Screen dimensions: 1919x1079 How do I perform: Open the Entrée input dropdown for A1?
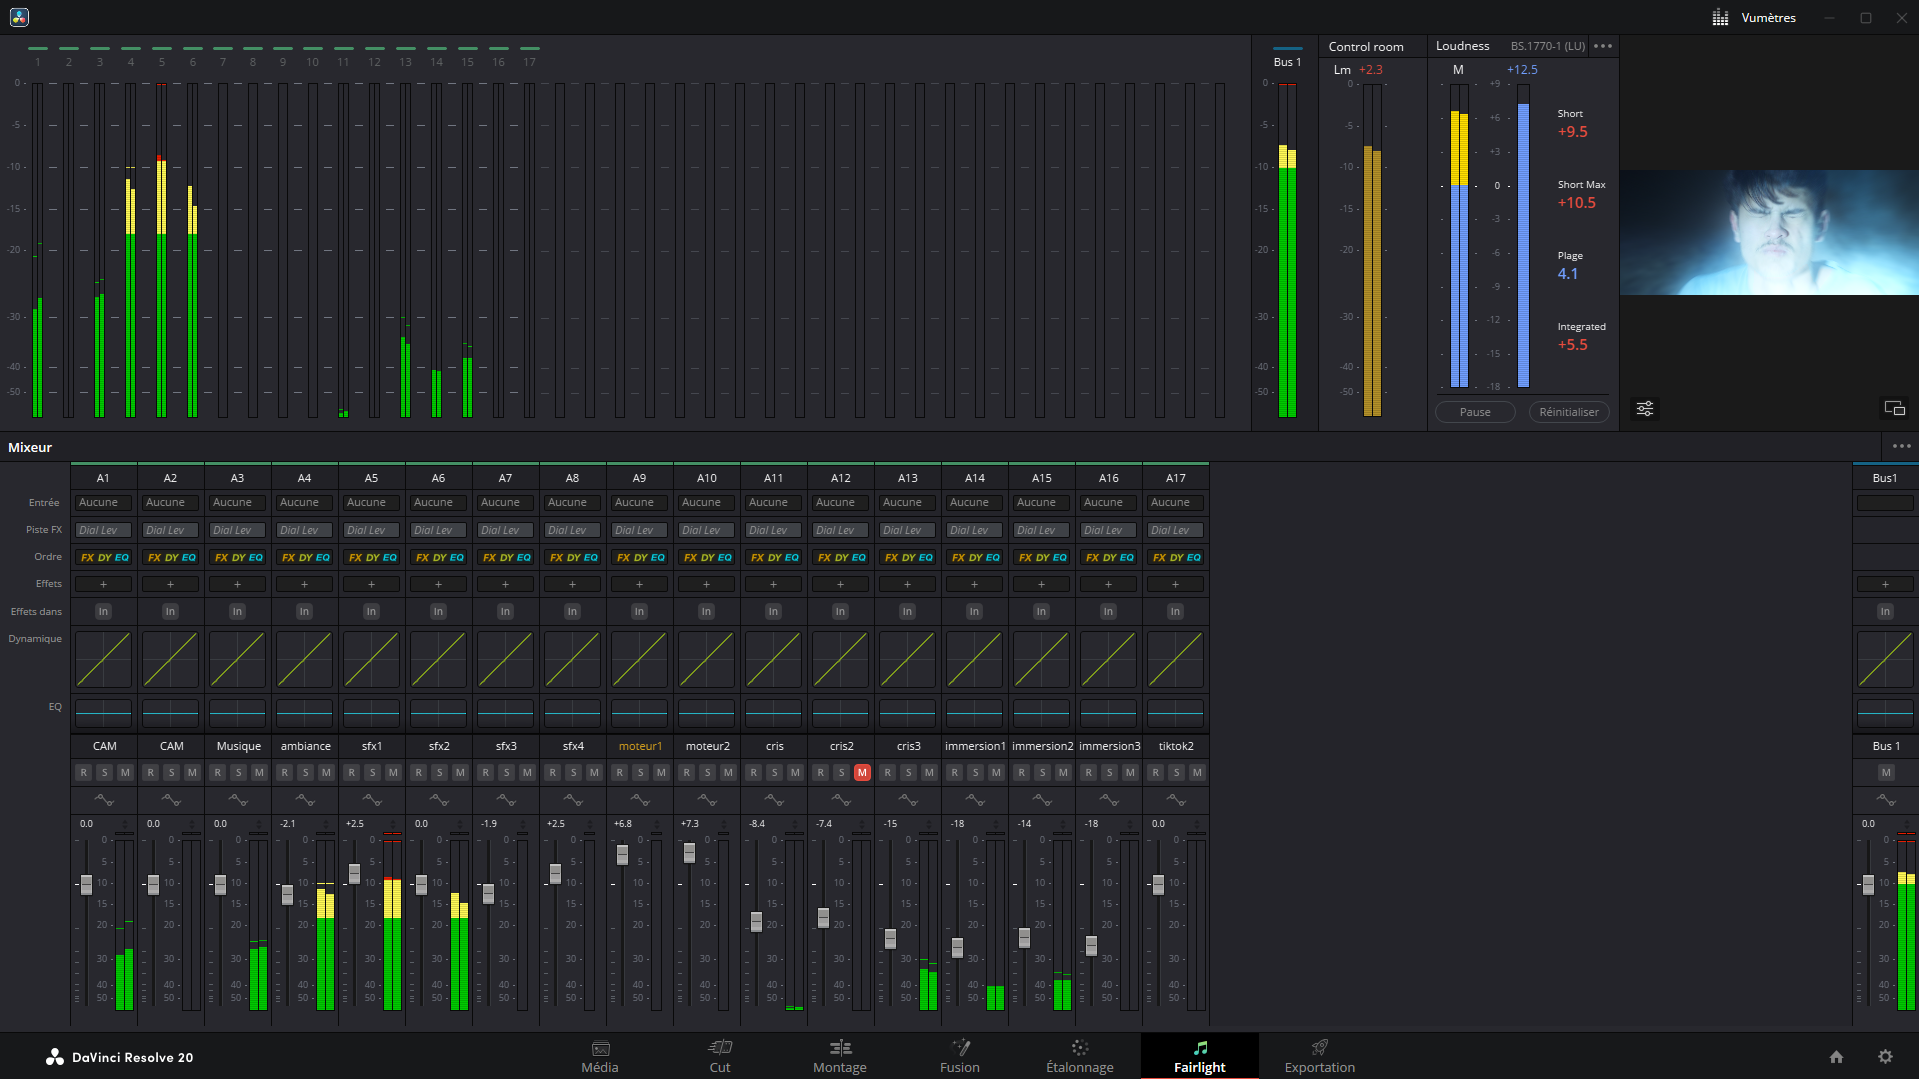(103, 503)
